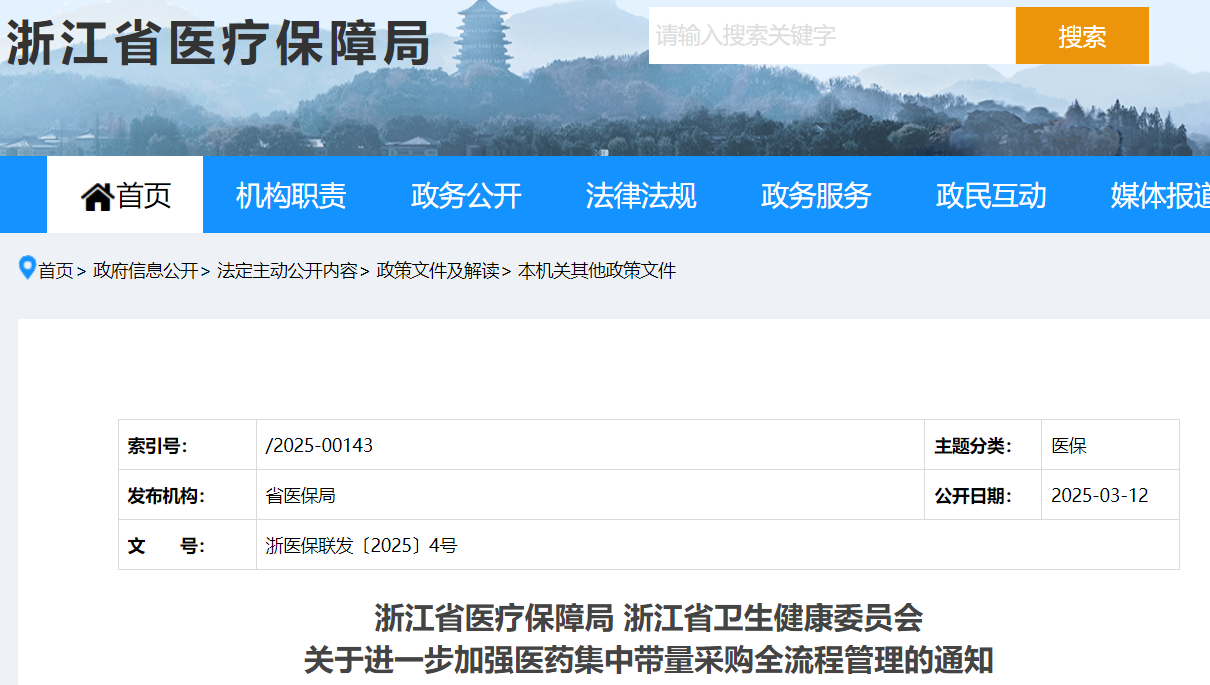
Task: Select the 主题分类 label cell
Action: pos(983,445)
